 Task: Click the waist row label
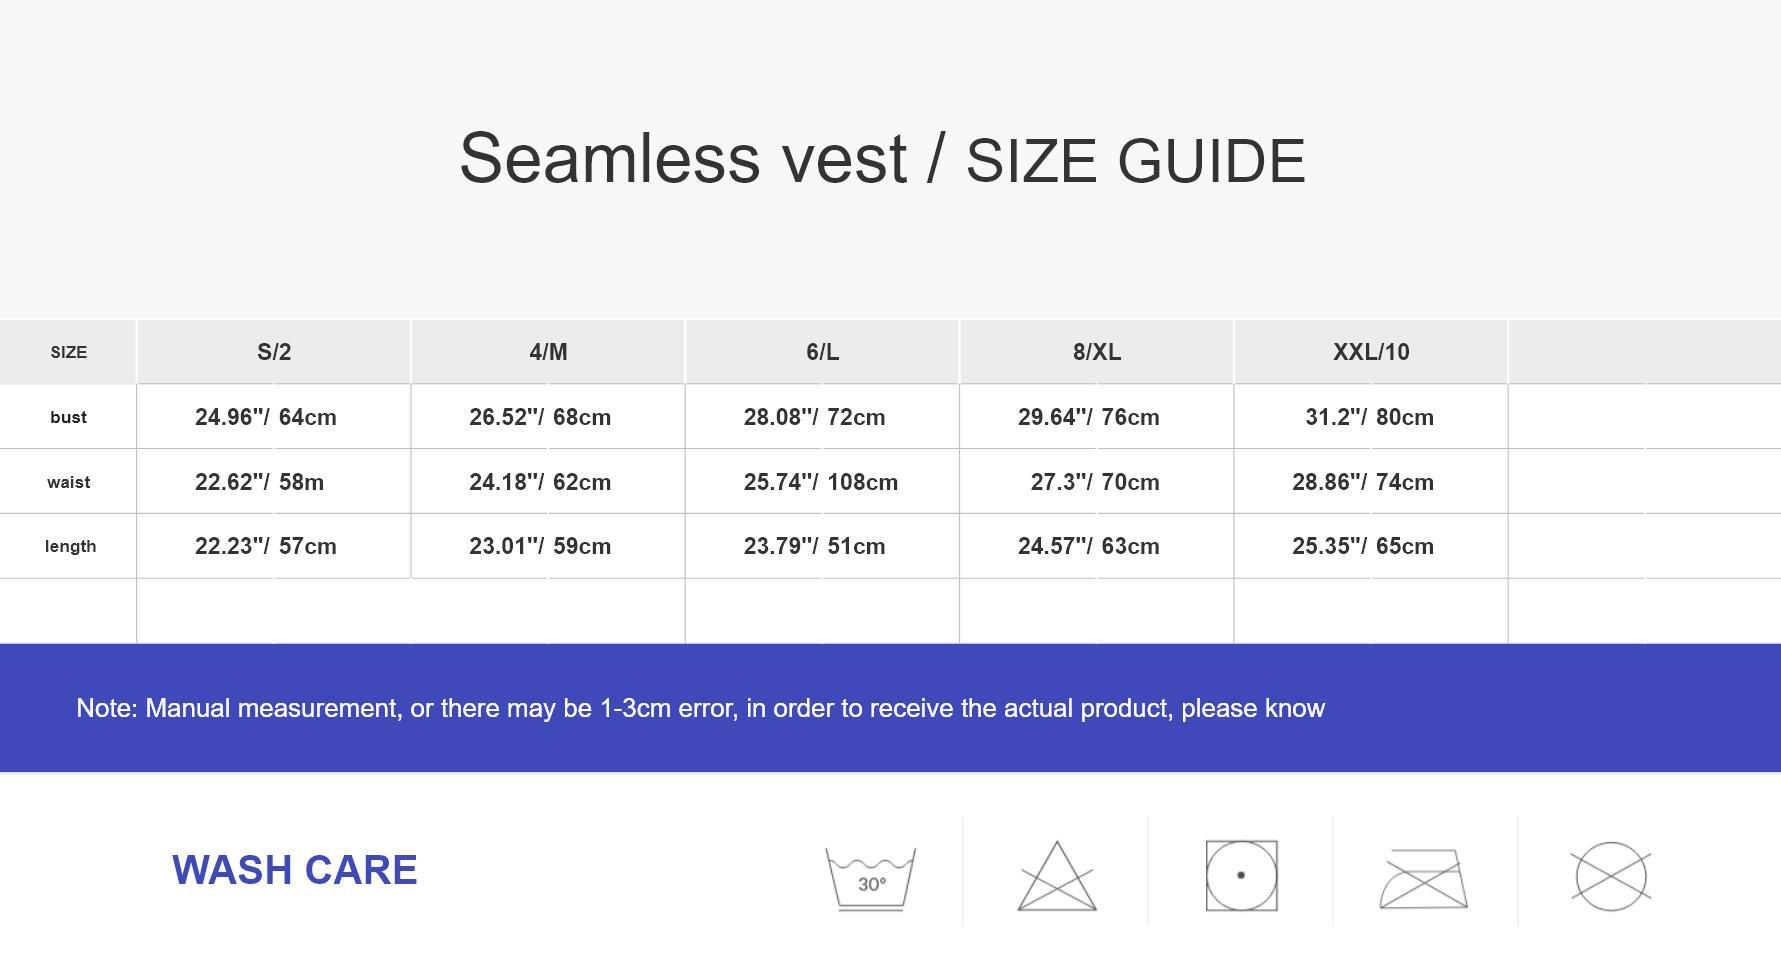click(69, 482)
